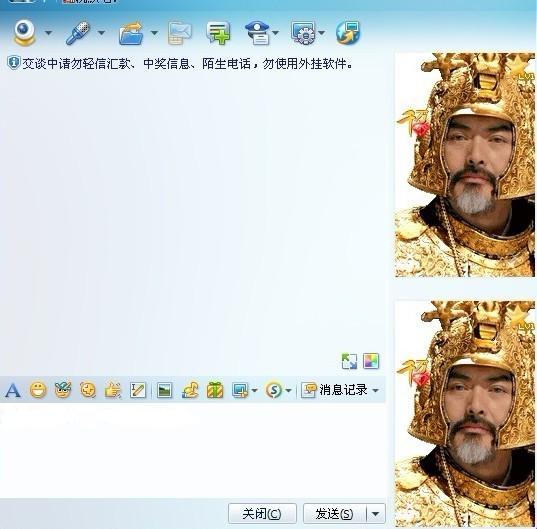Start a video call with the webcam icon
Image resolution: width=537 pixels, height=529 pixels.
pyautogui.click(x=24, y=33)
